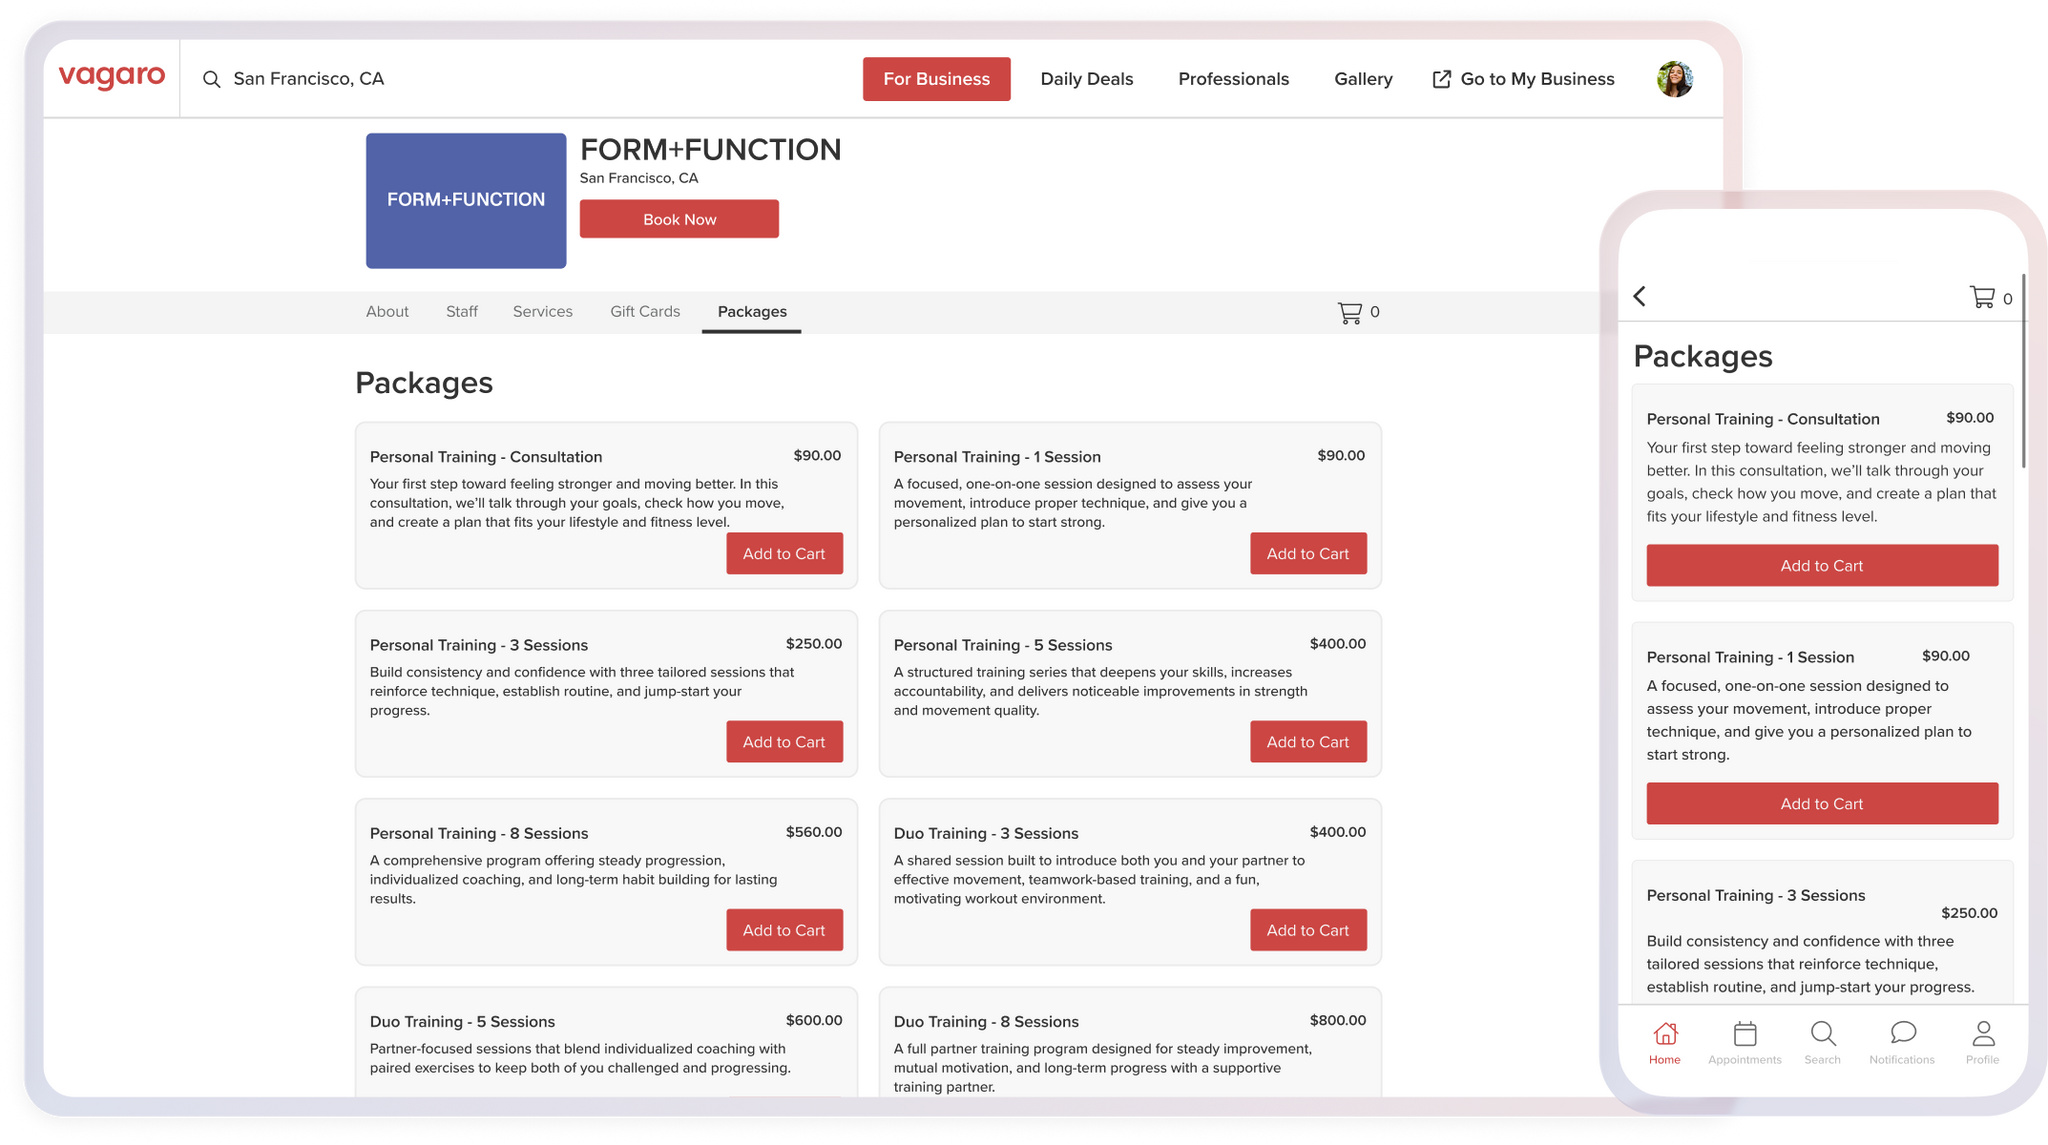Open the desktop shopping cart icon

[1350, 312]
